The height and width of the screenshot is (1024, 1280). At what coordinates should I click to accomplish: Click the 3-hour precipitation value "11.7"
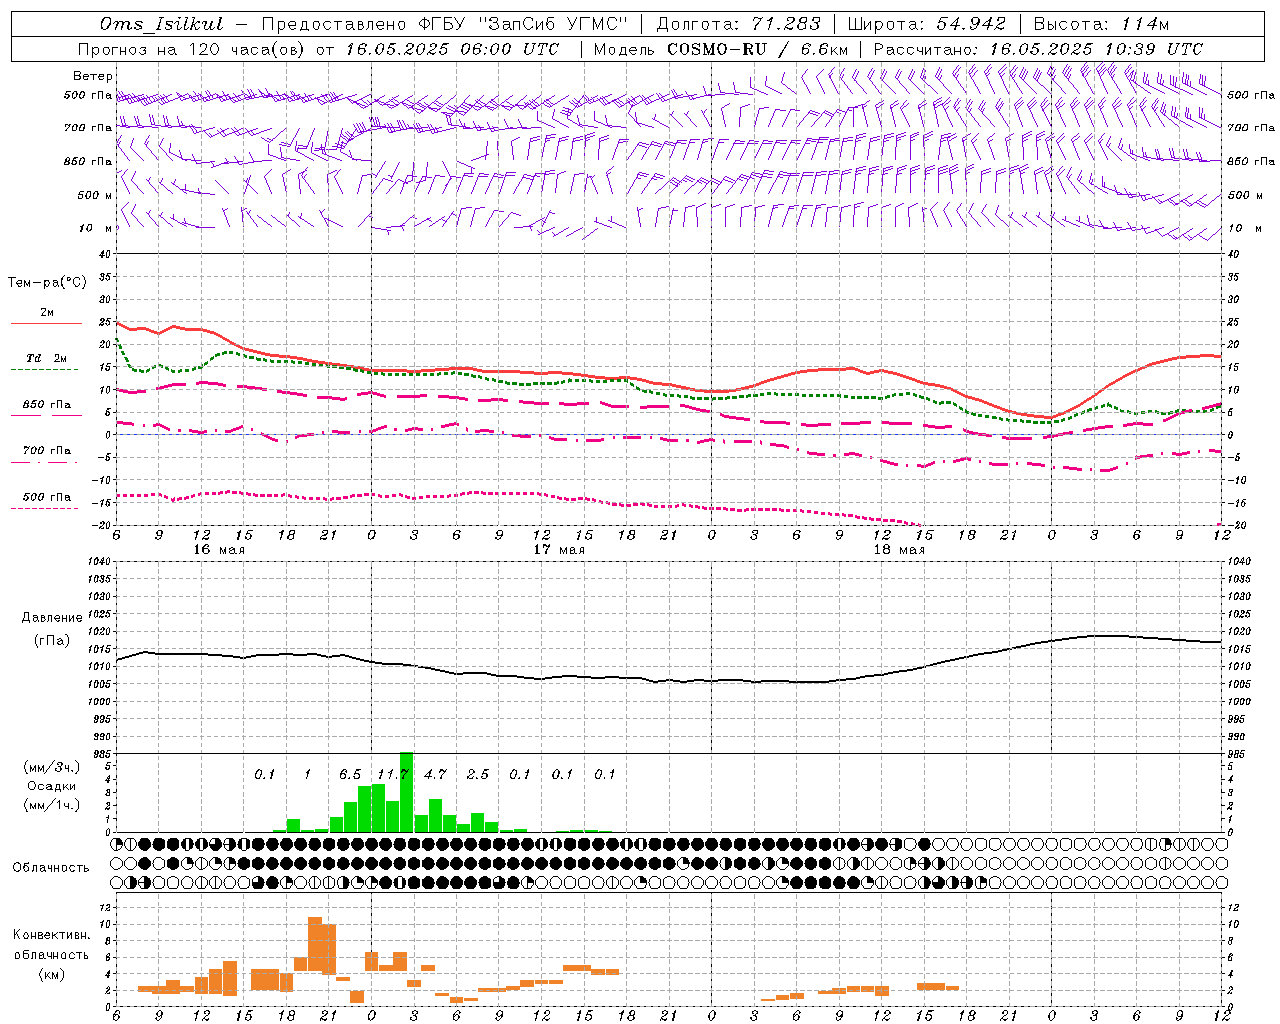(x=393, y=774)
